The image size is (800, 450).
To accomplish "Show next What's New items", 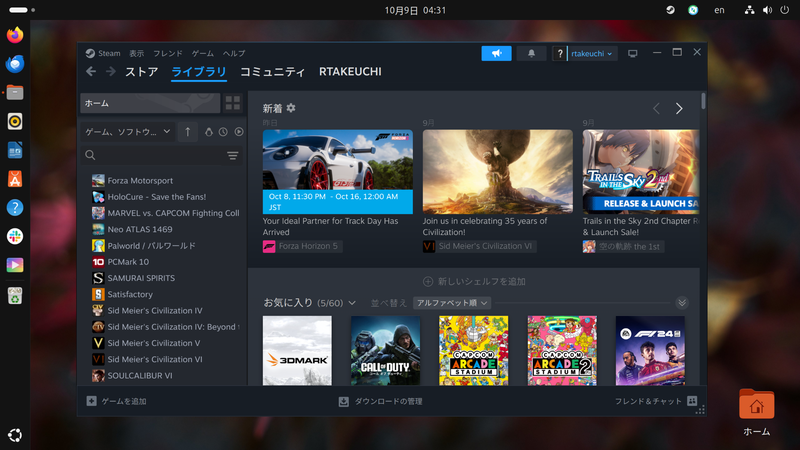I will click(679, 108).
